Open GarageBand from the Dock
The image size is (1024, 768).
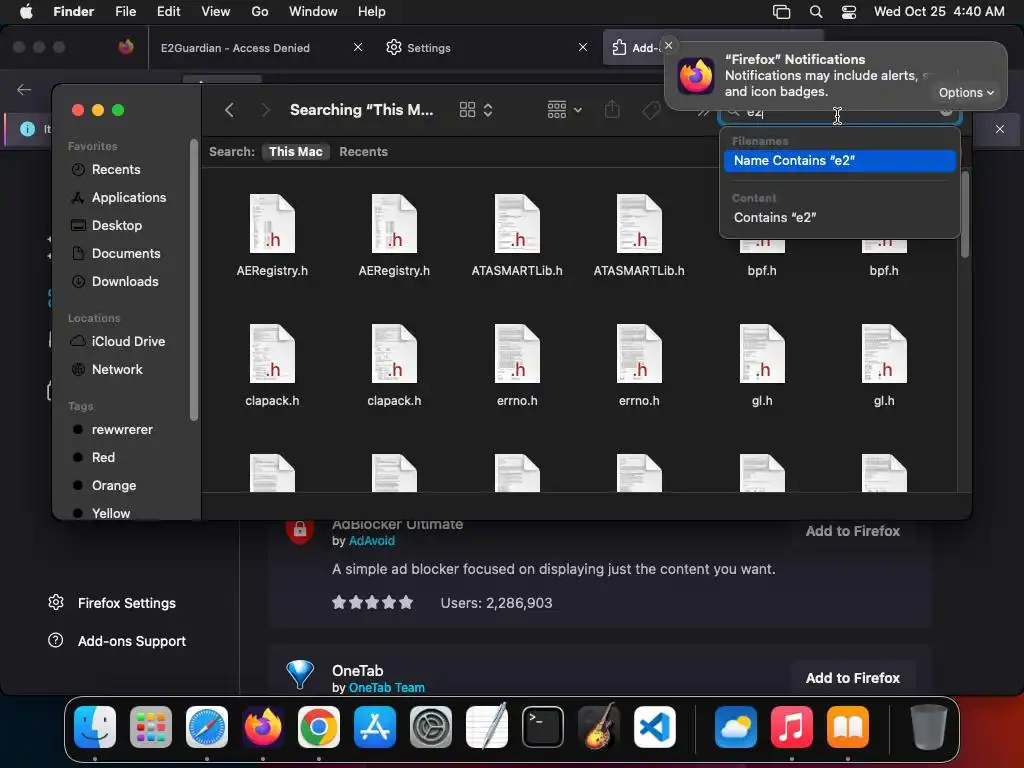[x=598, y=727]
